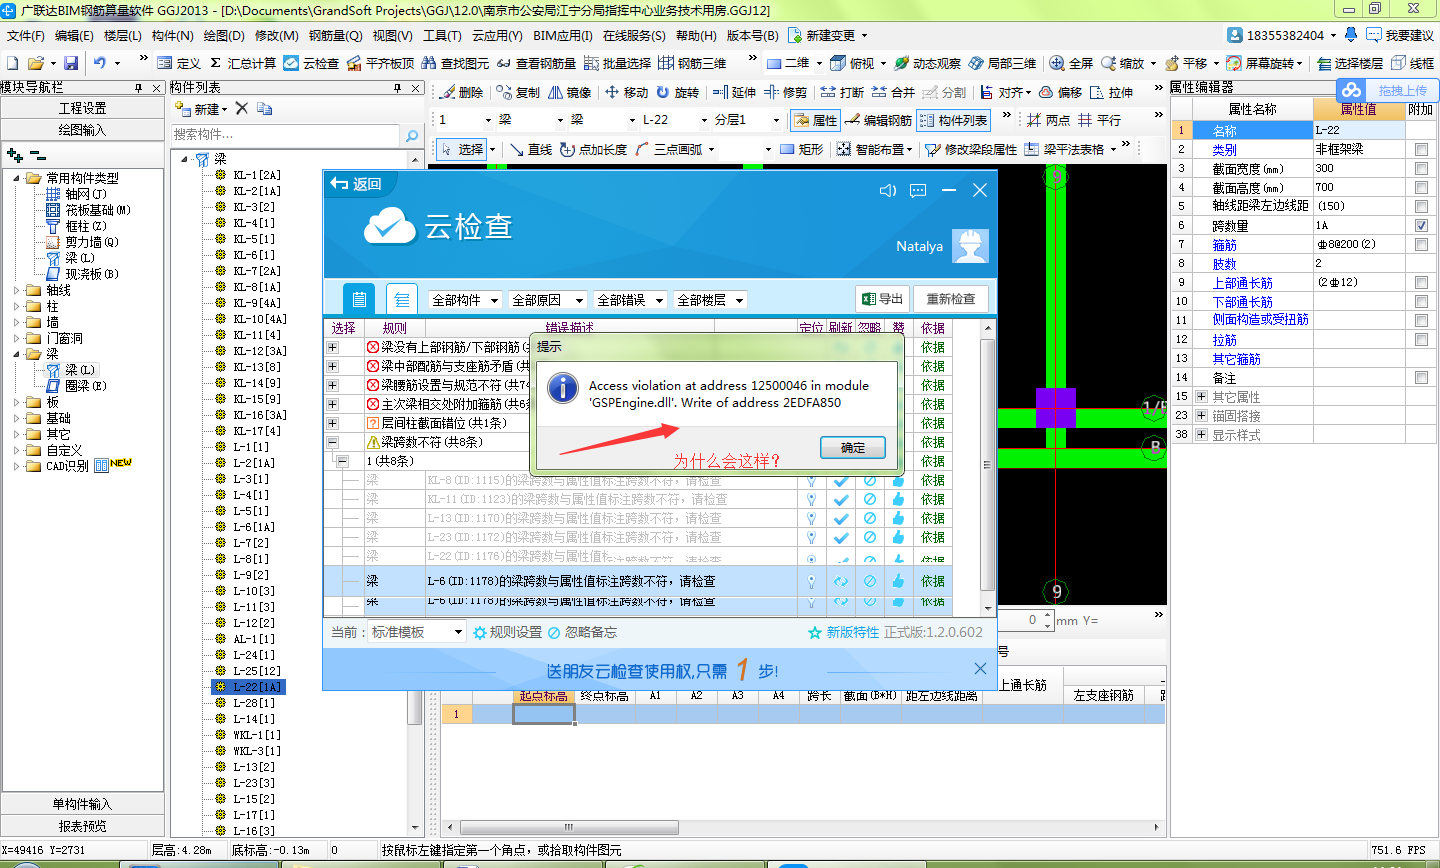Image resolution: width=1440 pixels, height=868 pixels.
Task: Click the list view icon in 云检查
Action: (401, 299)
